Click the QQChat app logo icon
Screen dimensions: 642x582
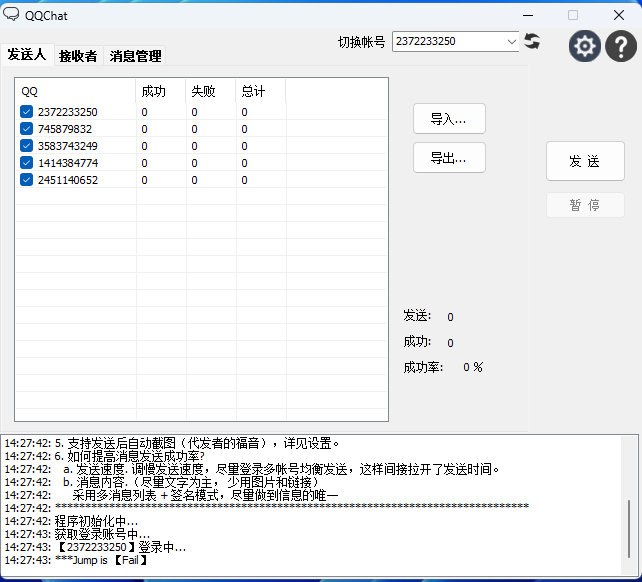click(x=12, y=15)
